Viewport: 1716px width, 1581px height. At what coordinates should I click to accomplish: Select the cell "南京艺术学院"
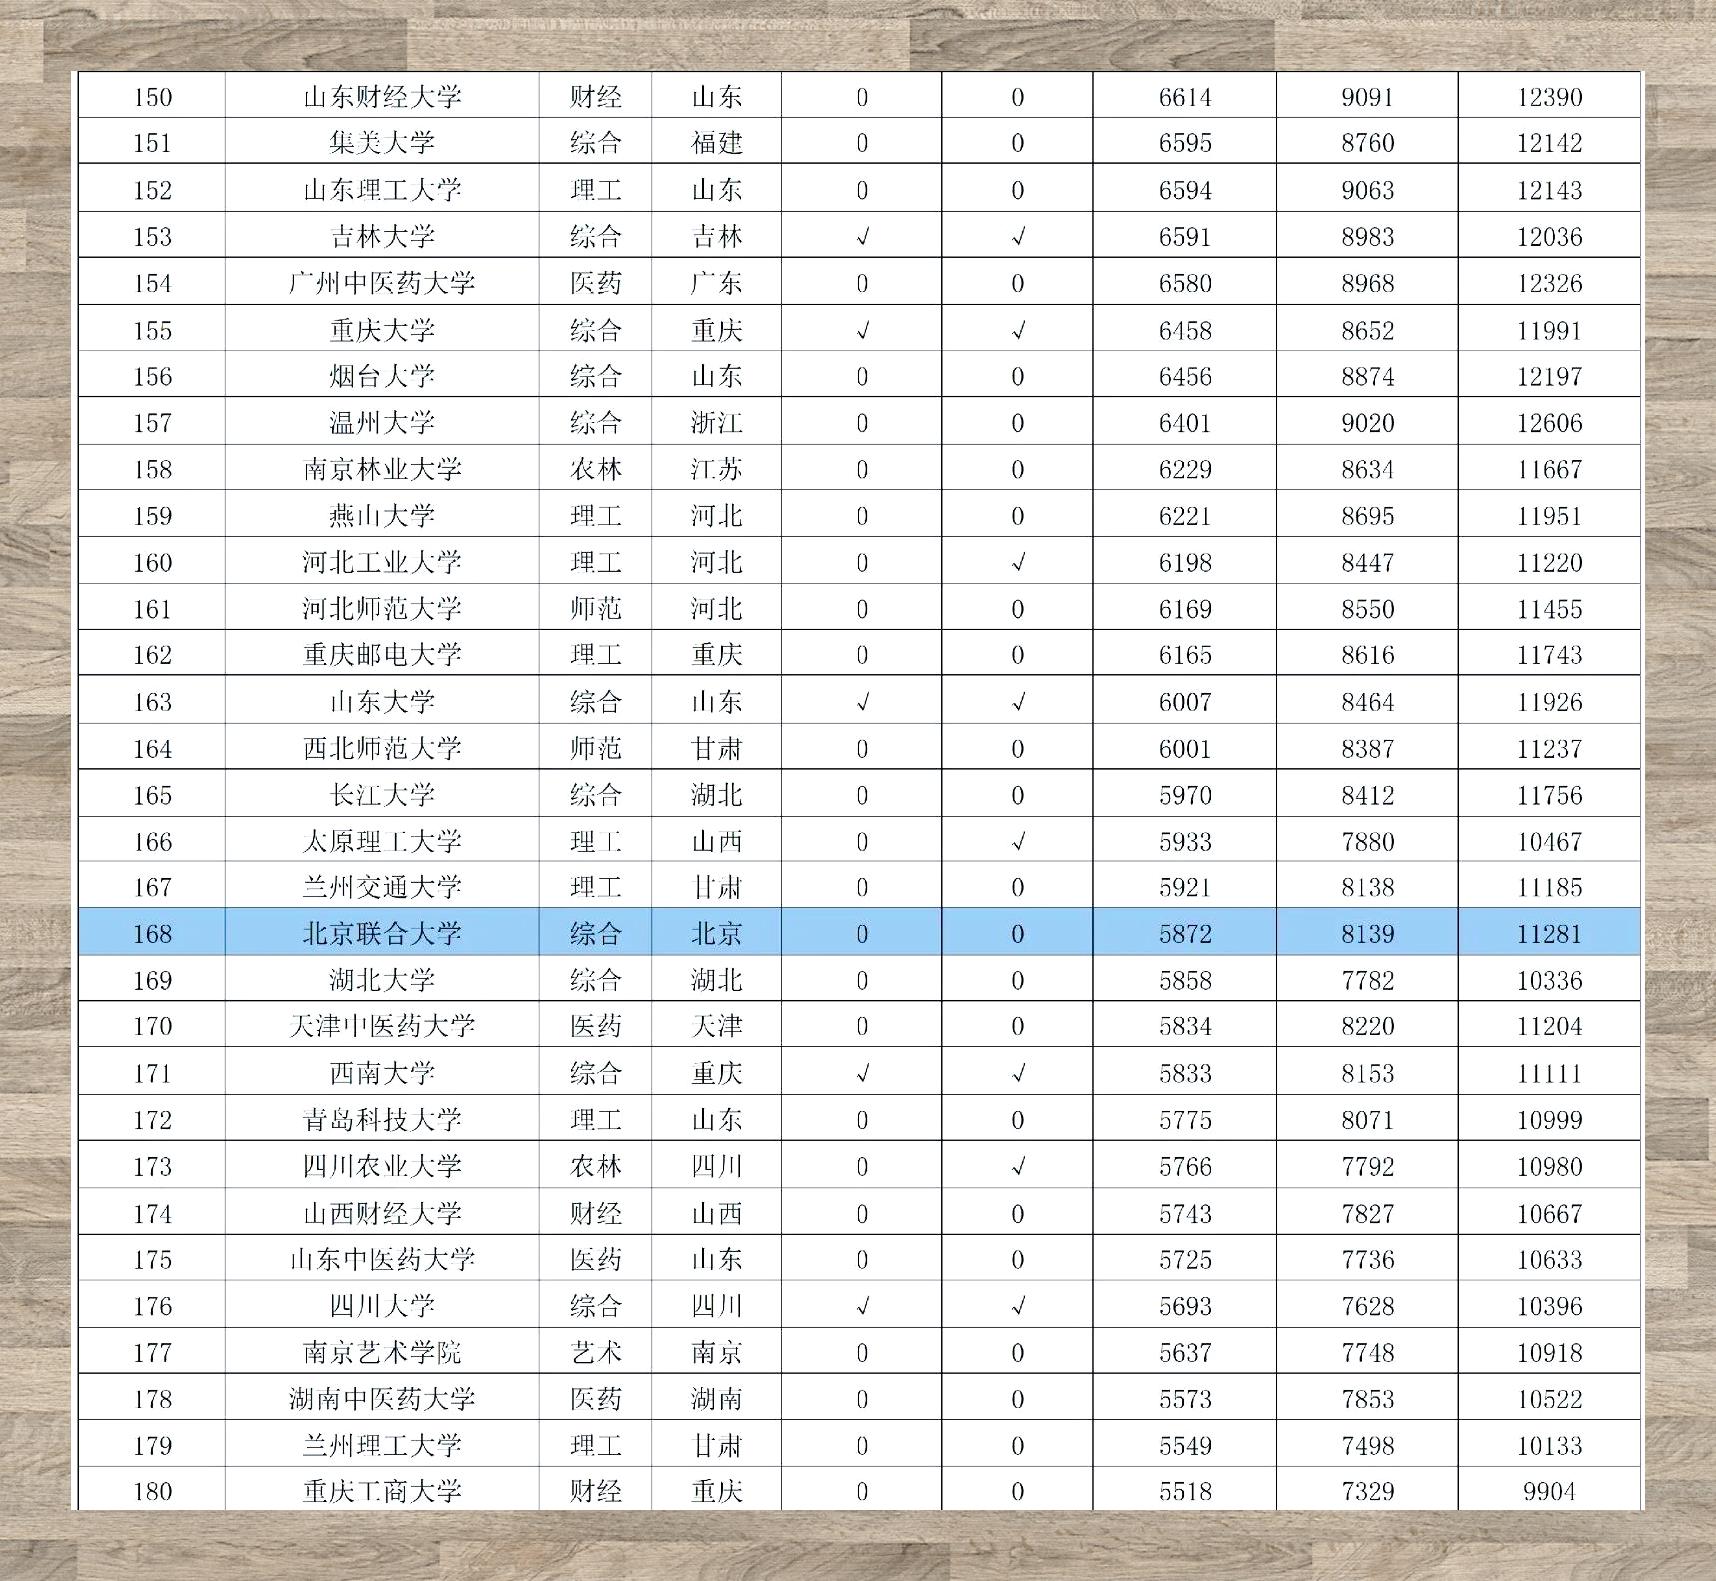382,1352
